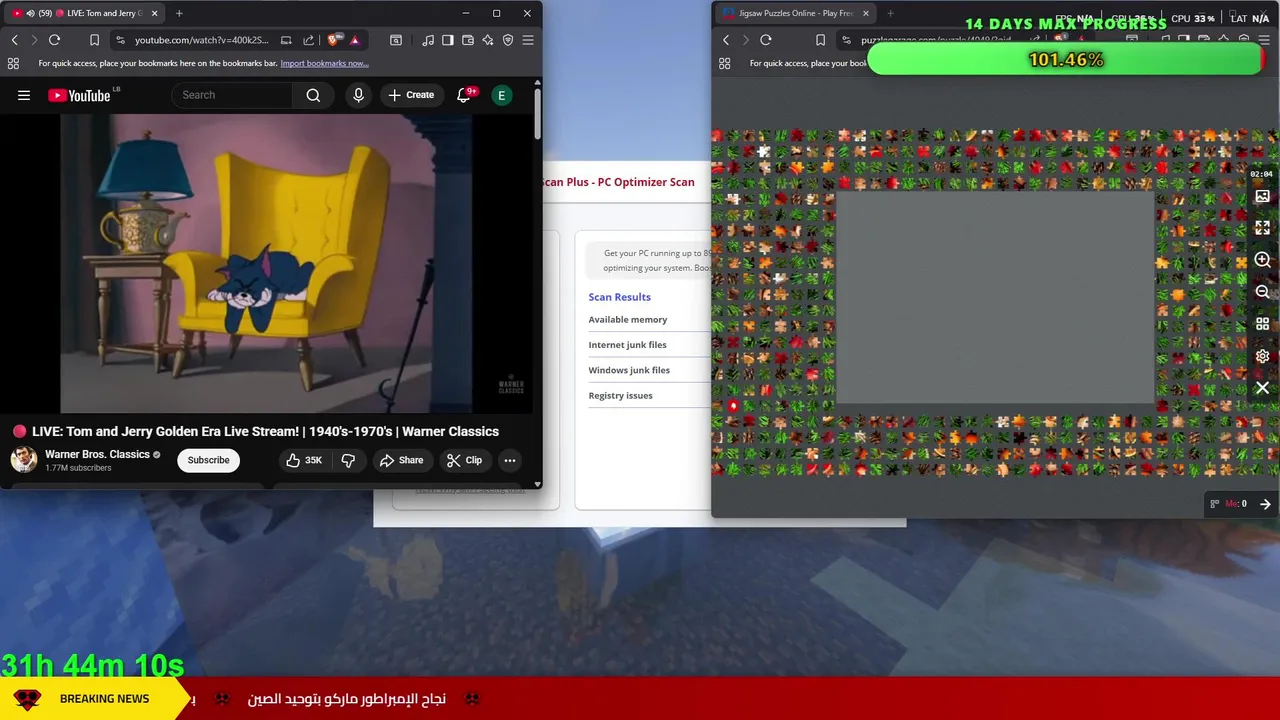This screenshot has height=720, width=1280.
Task: Open apps grid on puzzle window bookmarks bar
Action: 725,63
